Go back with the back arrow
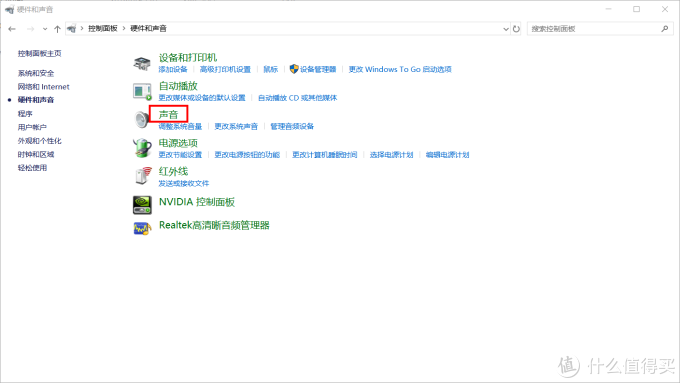The width and height of the screenshot is (680, 383). pyautogui.click(x=12, y=29)
